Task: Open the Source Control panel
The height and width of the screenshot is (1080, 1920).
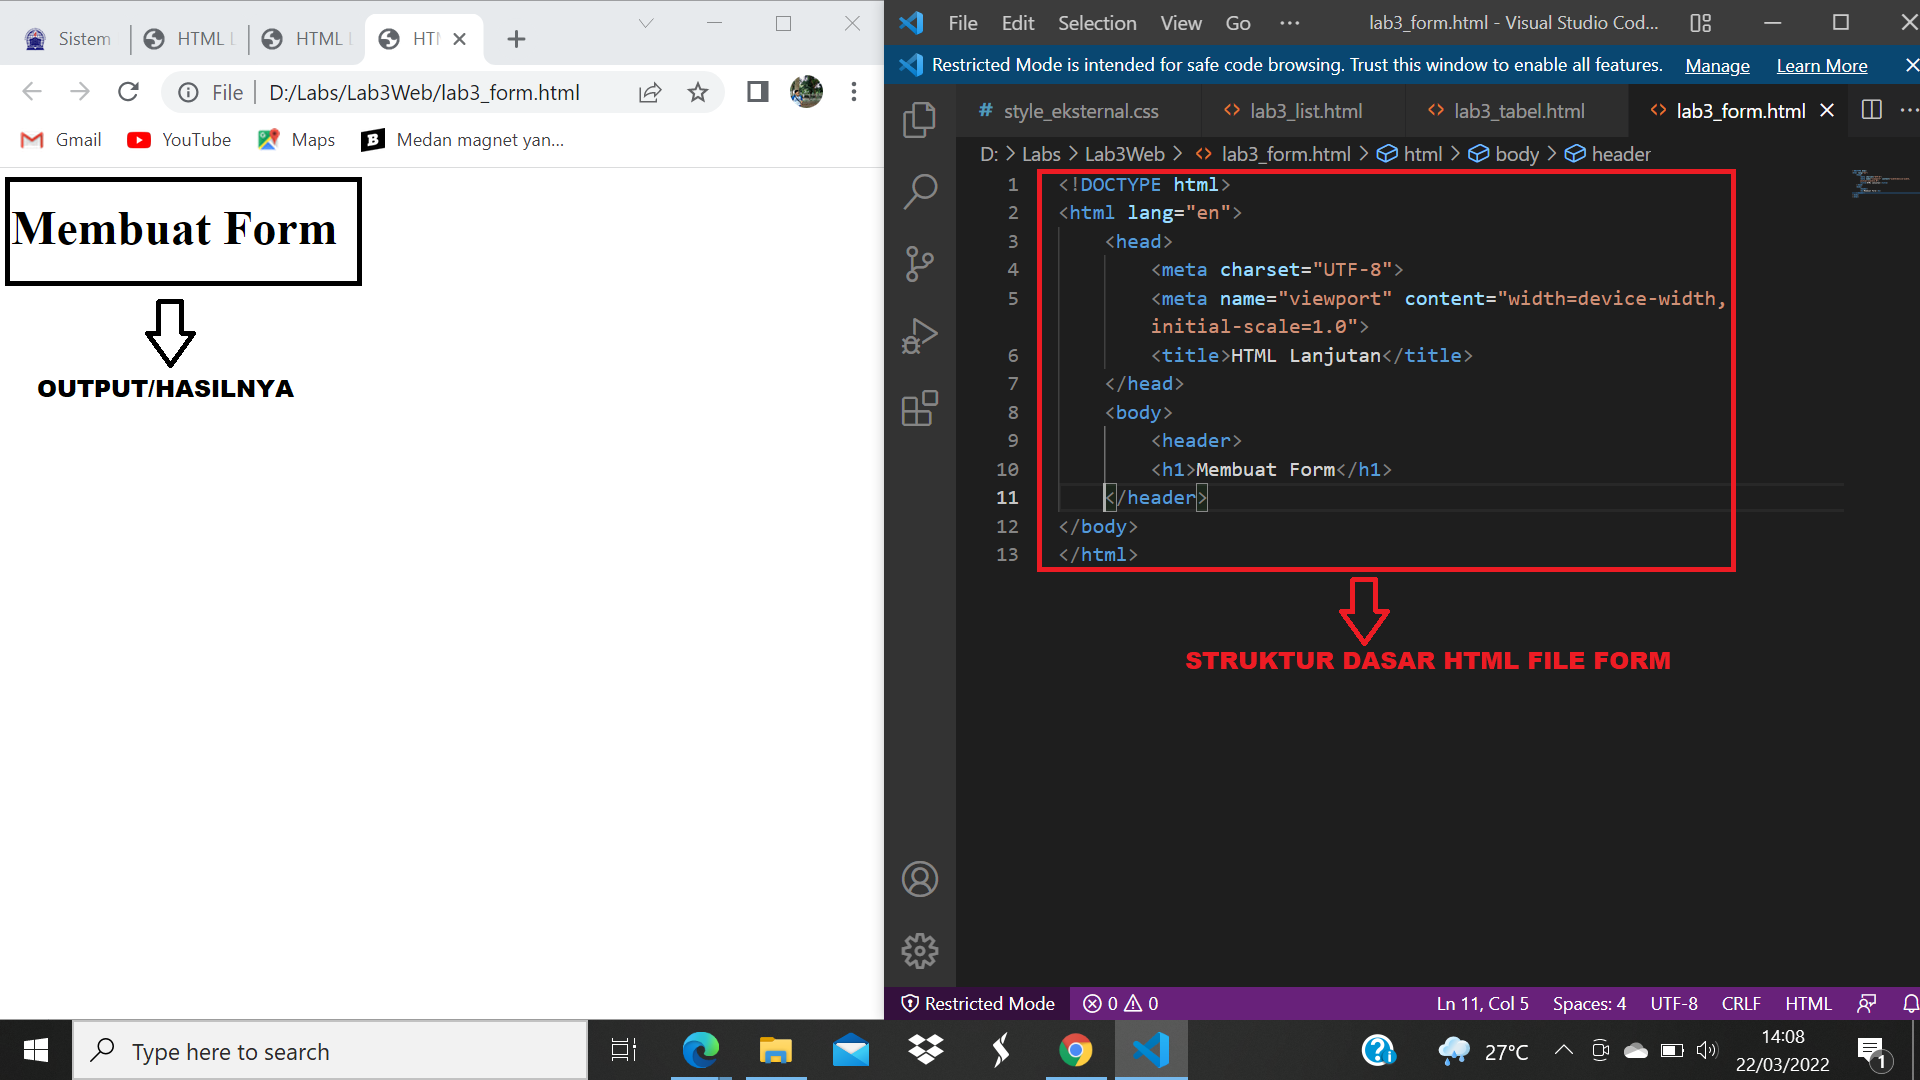Action: [919, 263]
